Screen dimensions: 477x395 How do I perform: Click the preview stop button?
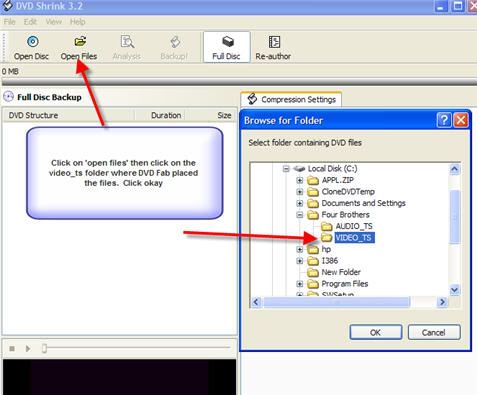[12, 349]
